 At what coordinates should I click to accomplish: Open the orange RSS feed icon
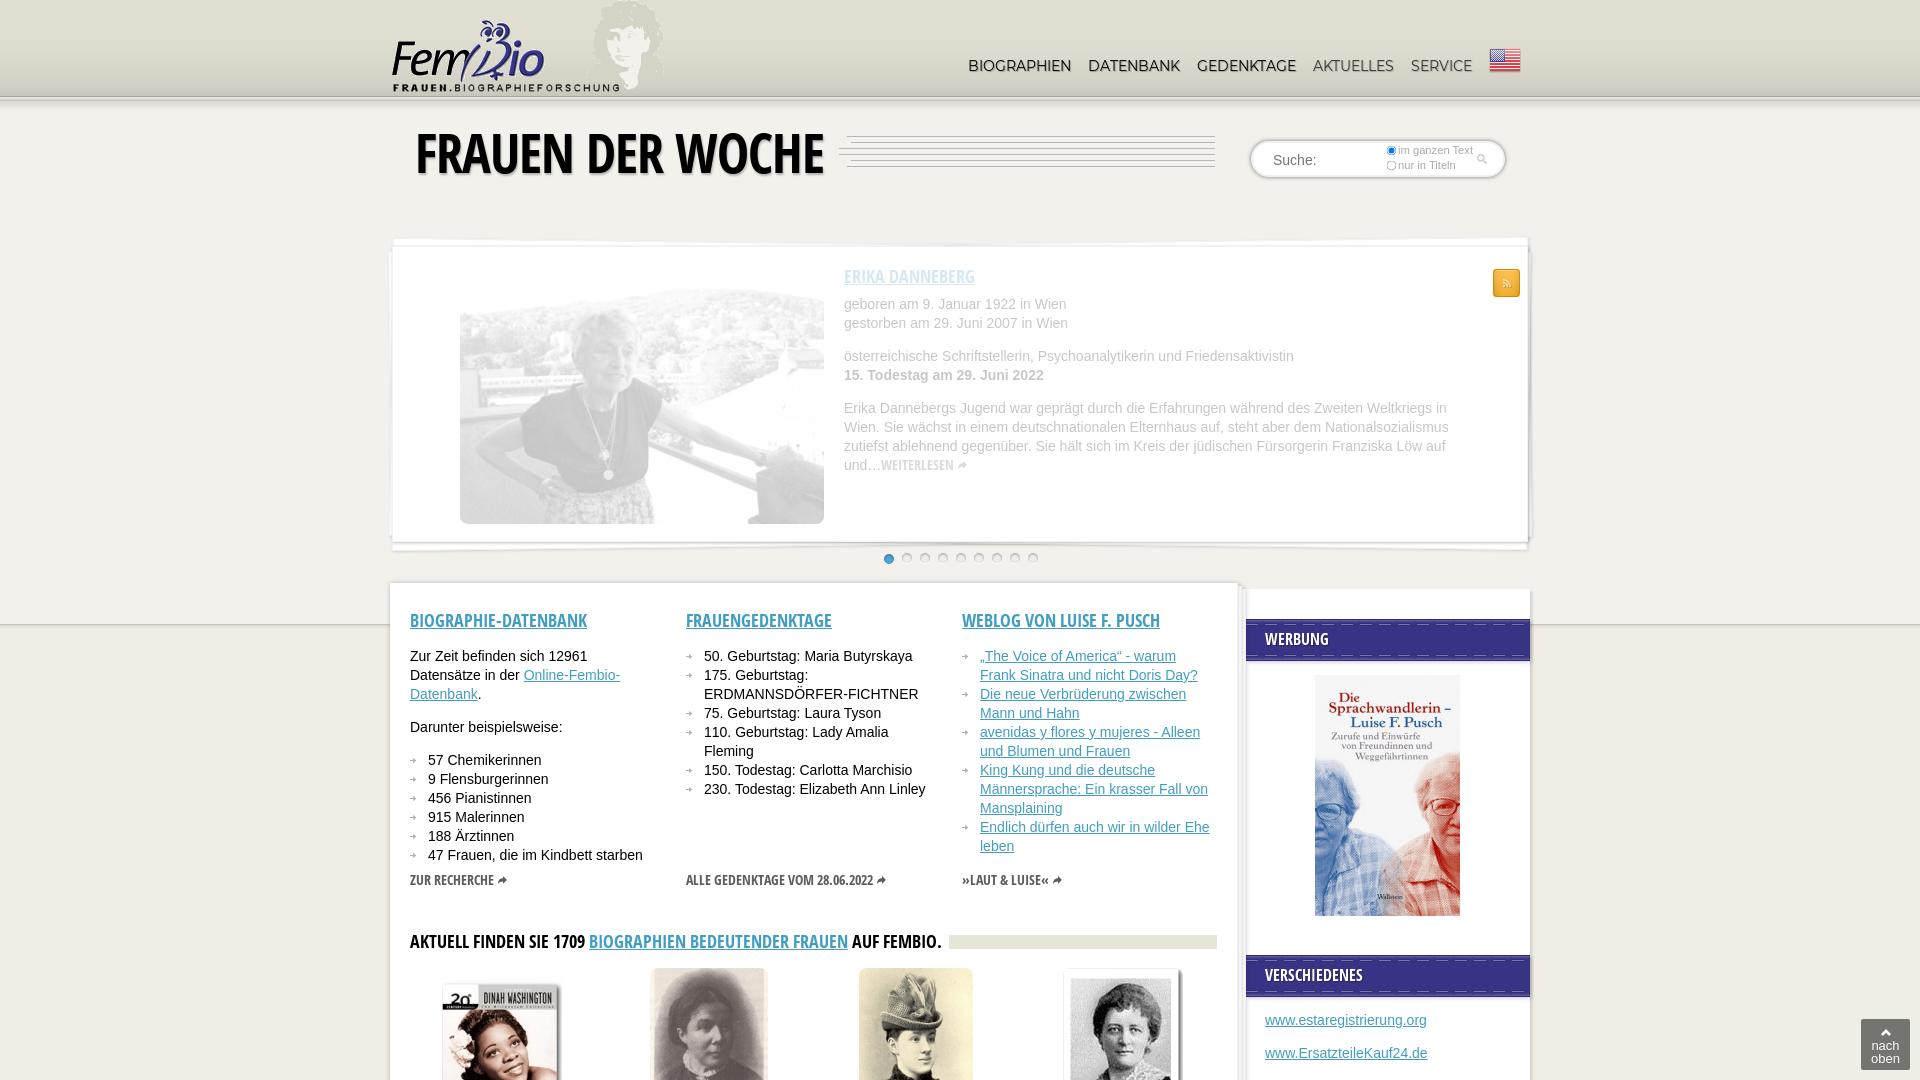(1506, 283)
